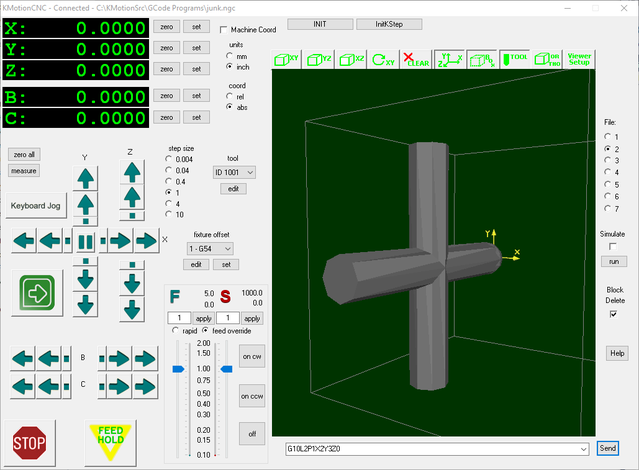The height and width of the screenshot is (470, 639).
Task: Open the tool ID 1001 dropdown
Action: coord(235,172)
